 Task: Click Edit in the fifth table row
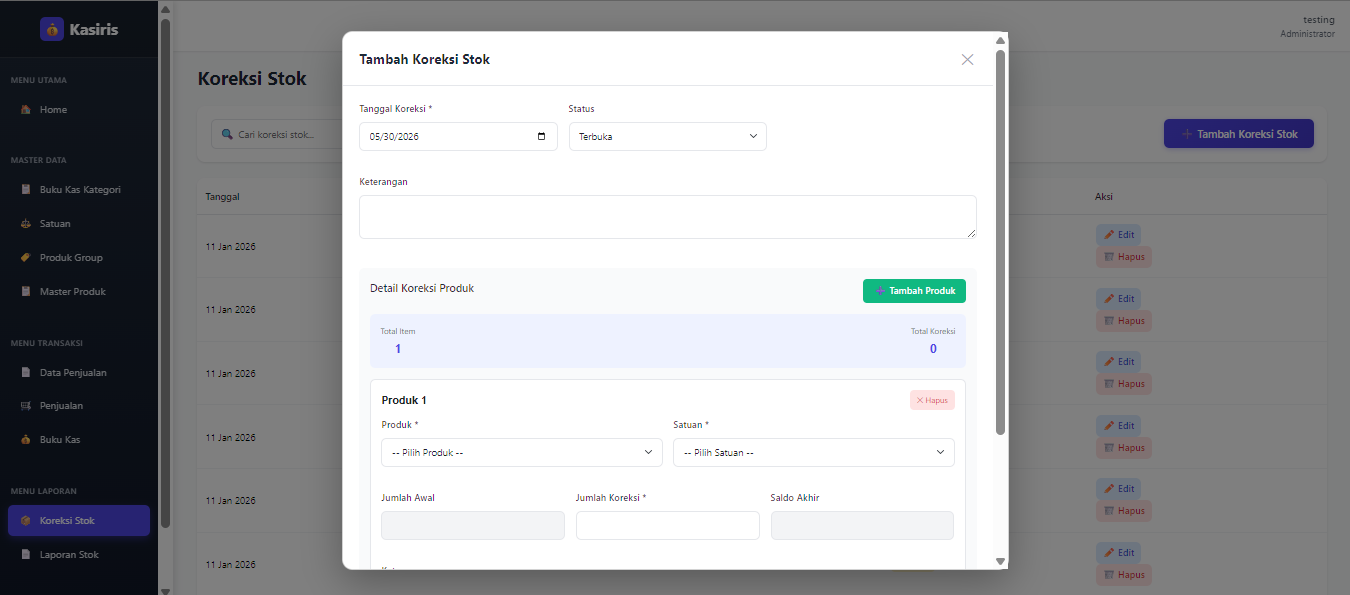(1118, 489)
